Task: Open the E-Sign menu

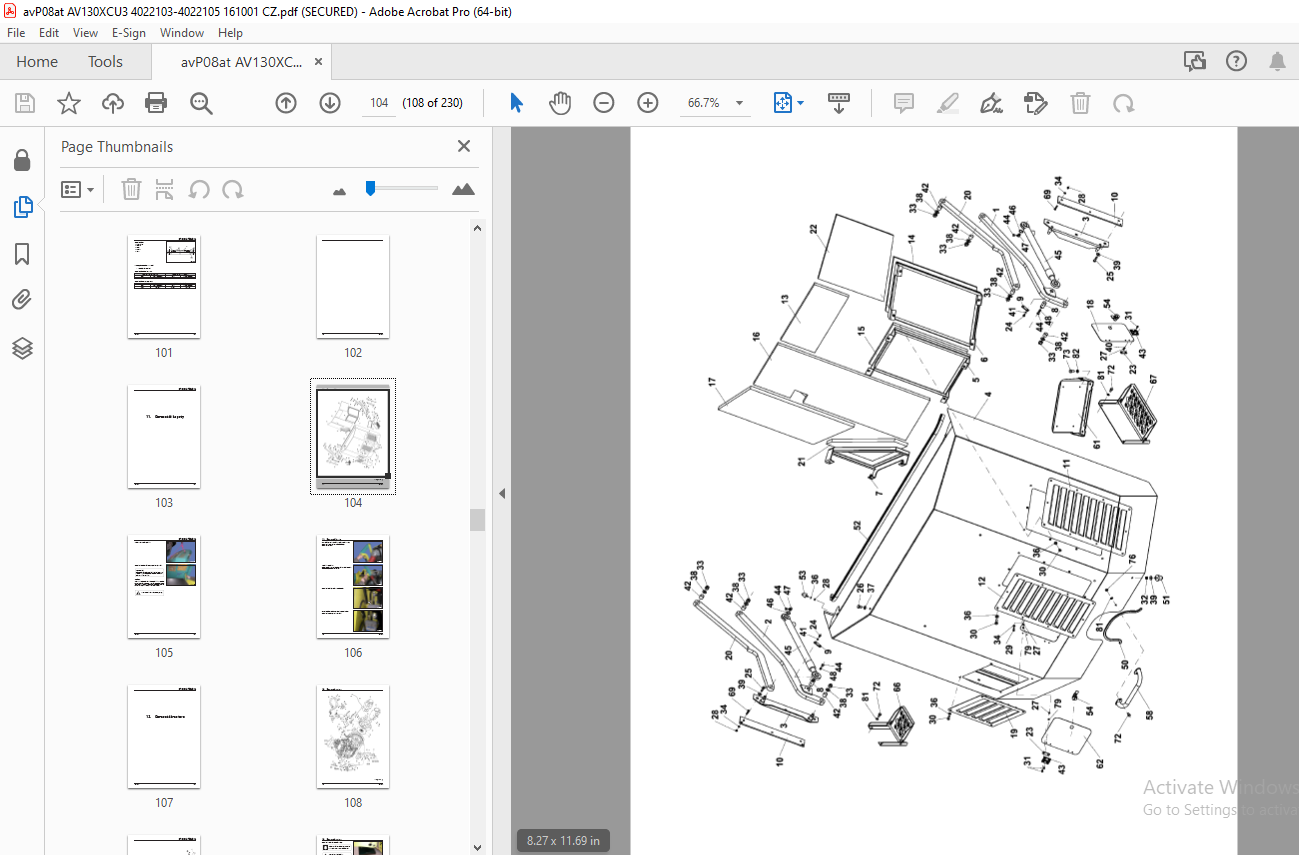Action: point(129,33)
